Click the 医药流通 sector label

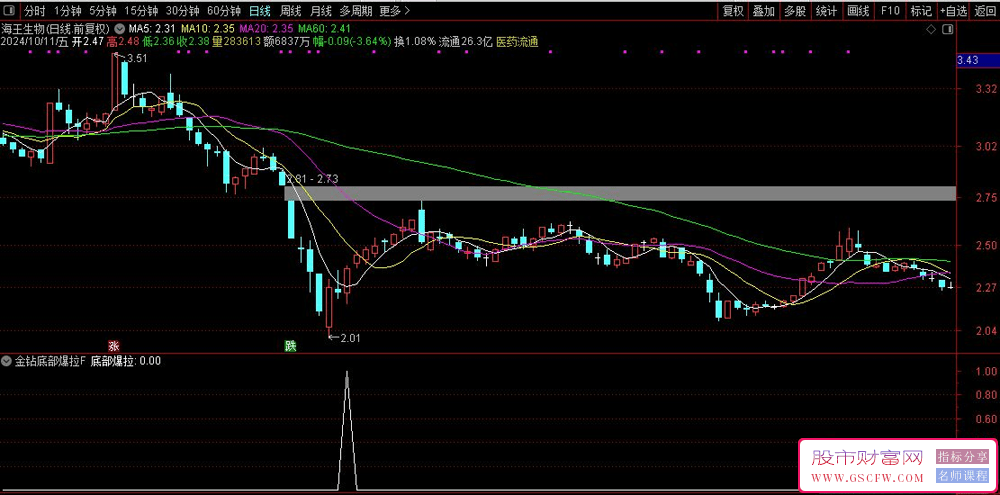pos(517,41)
